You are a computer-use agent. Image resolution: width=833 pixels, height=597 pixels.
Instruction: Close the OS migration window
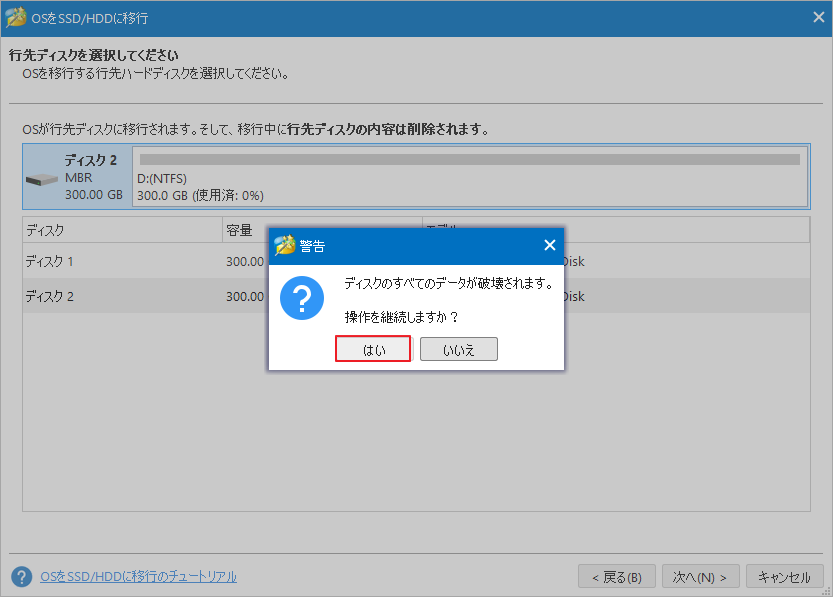click(x=817, y=16)
